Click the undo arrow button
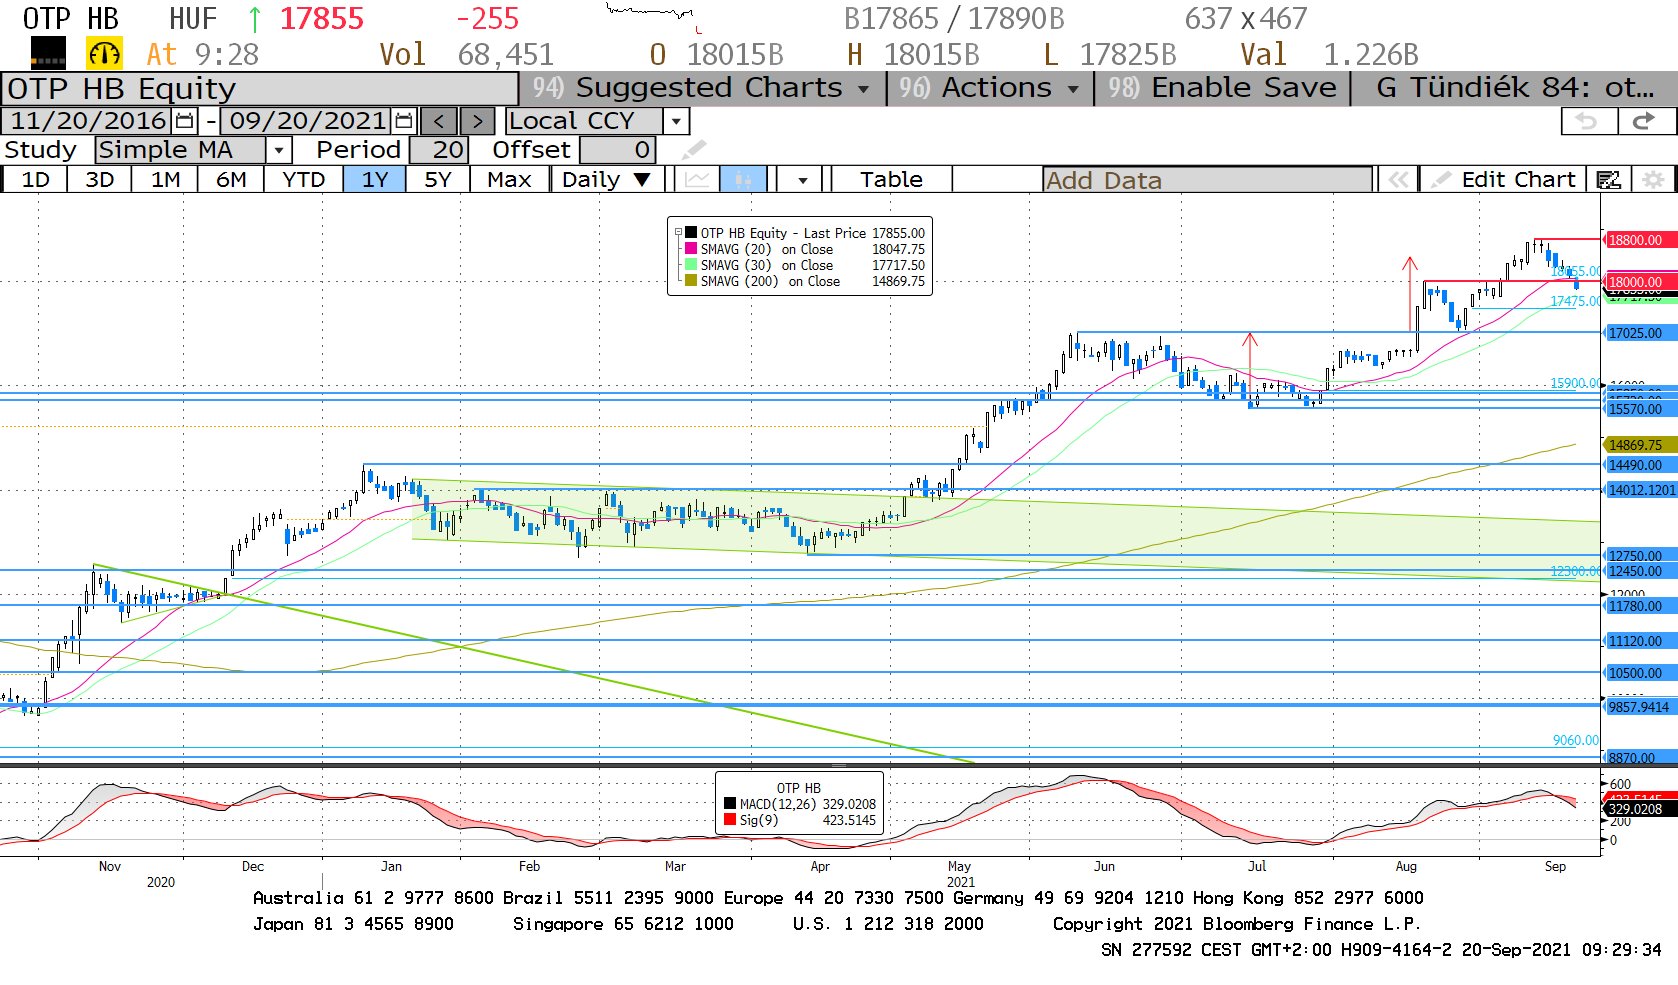The width and height of the screenshot is (1678, 985). coord(1587,121)
